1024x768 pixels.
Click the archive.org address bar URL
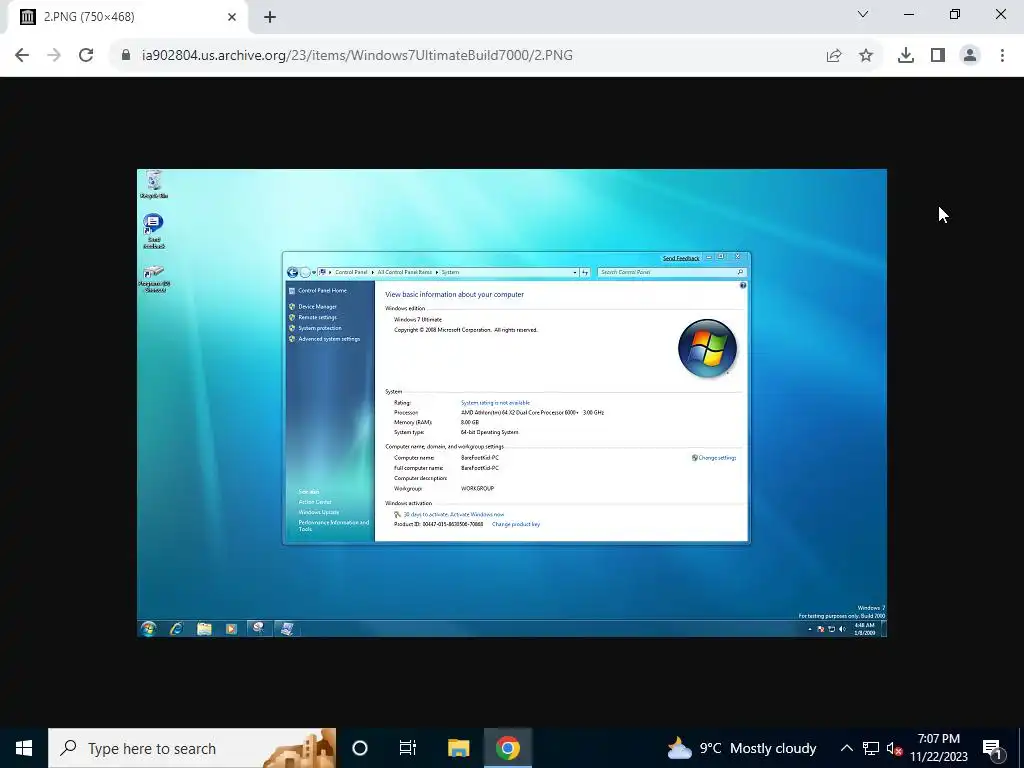click(x=357, y=56)
